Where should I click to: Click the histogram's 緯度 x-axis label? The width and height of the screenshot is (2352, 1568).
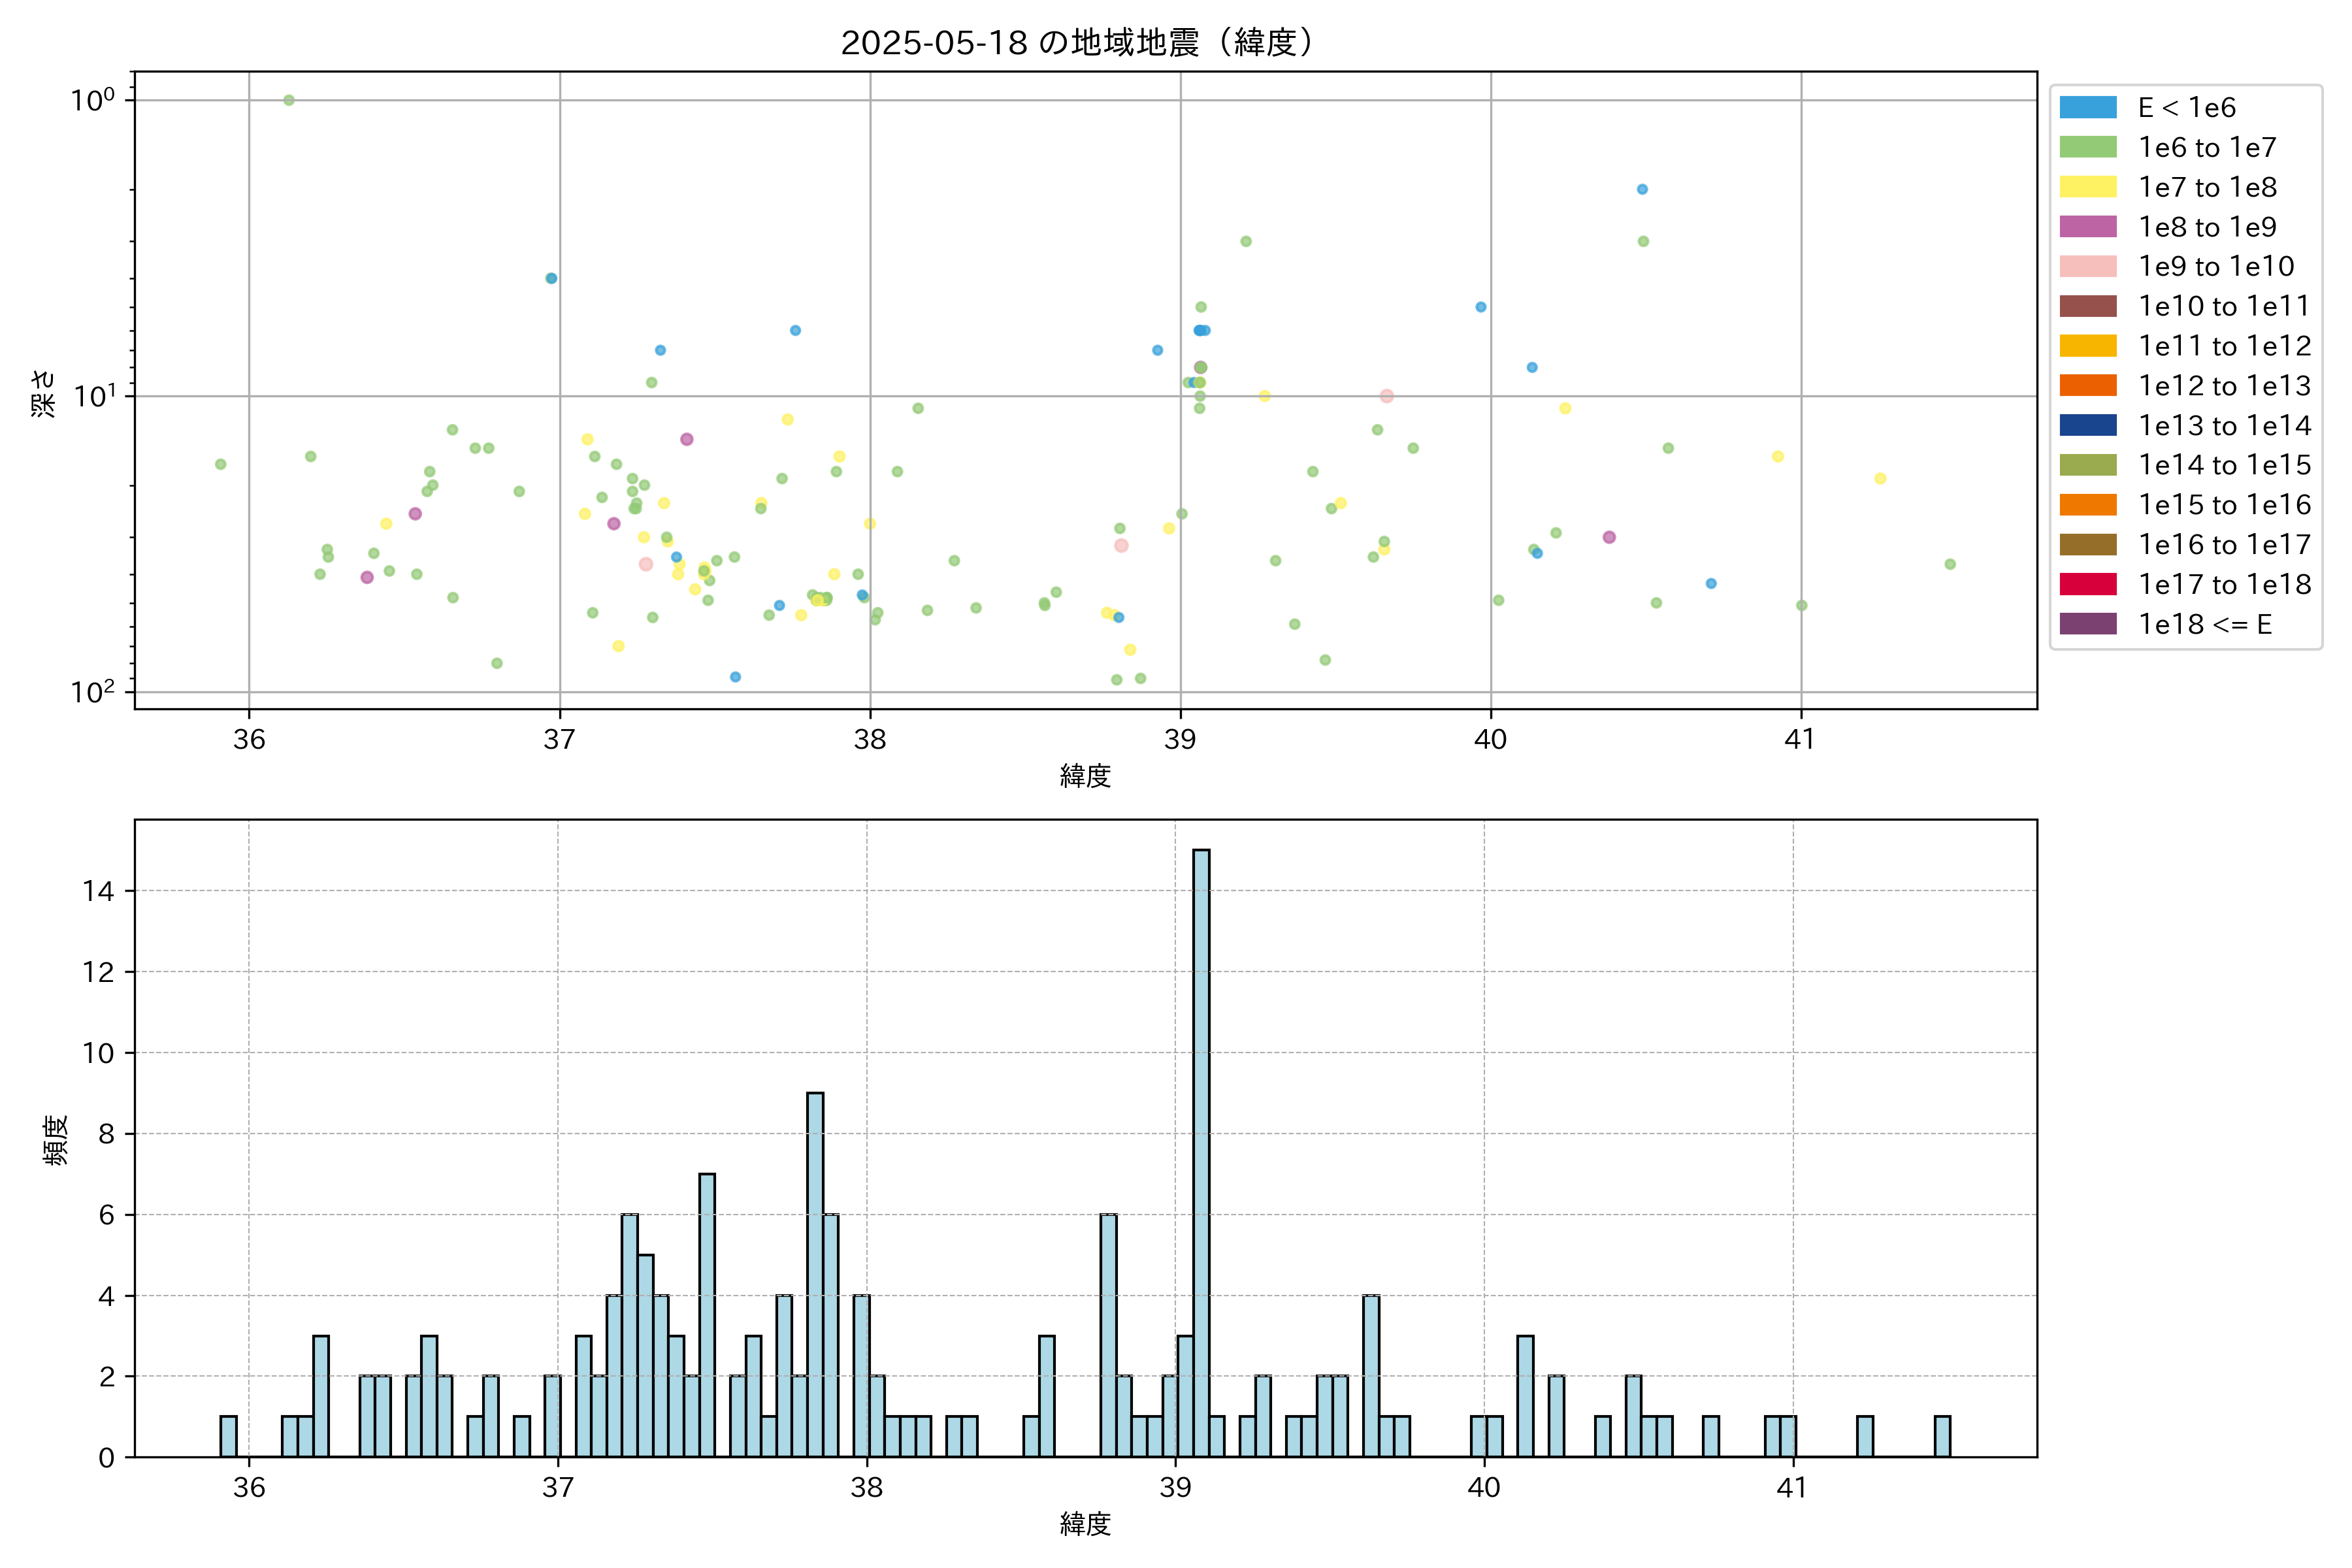1085,1524
